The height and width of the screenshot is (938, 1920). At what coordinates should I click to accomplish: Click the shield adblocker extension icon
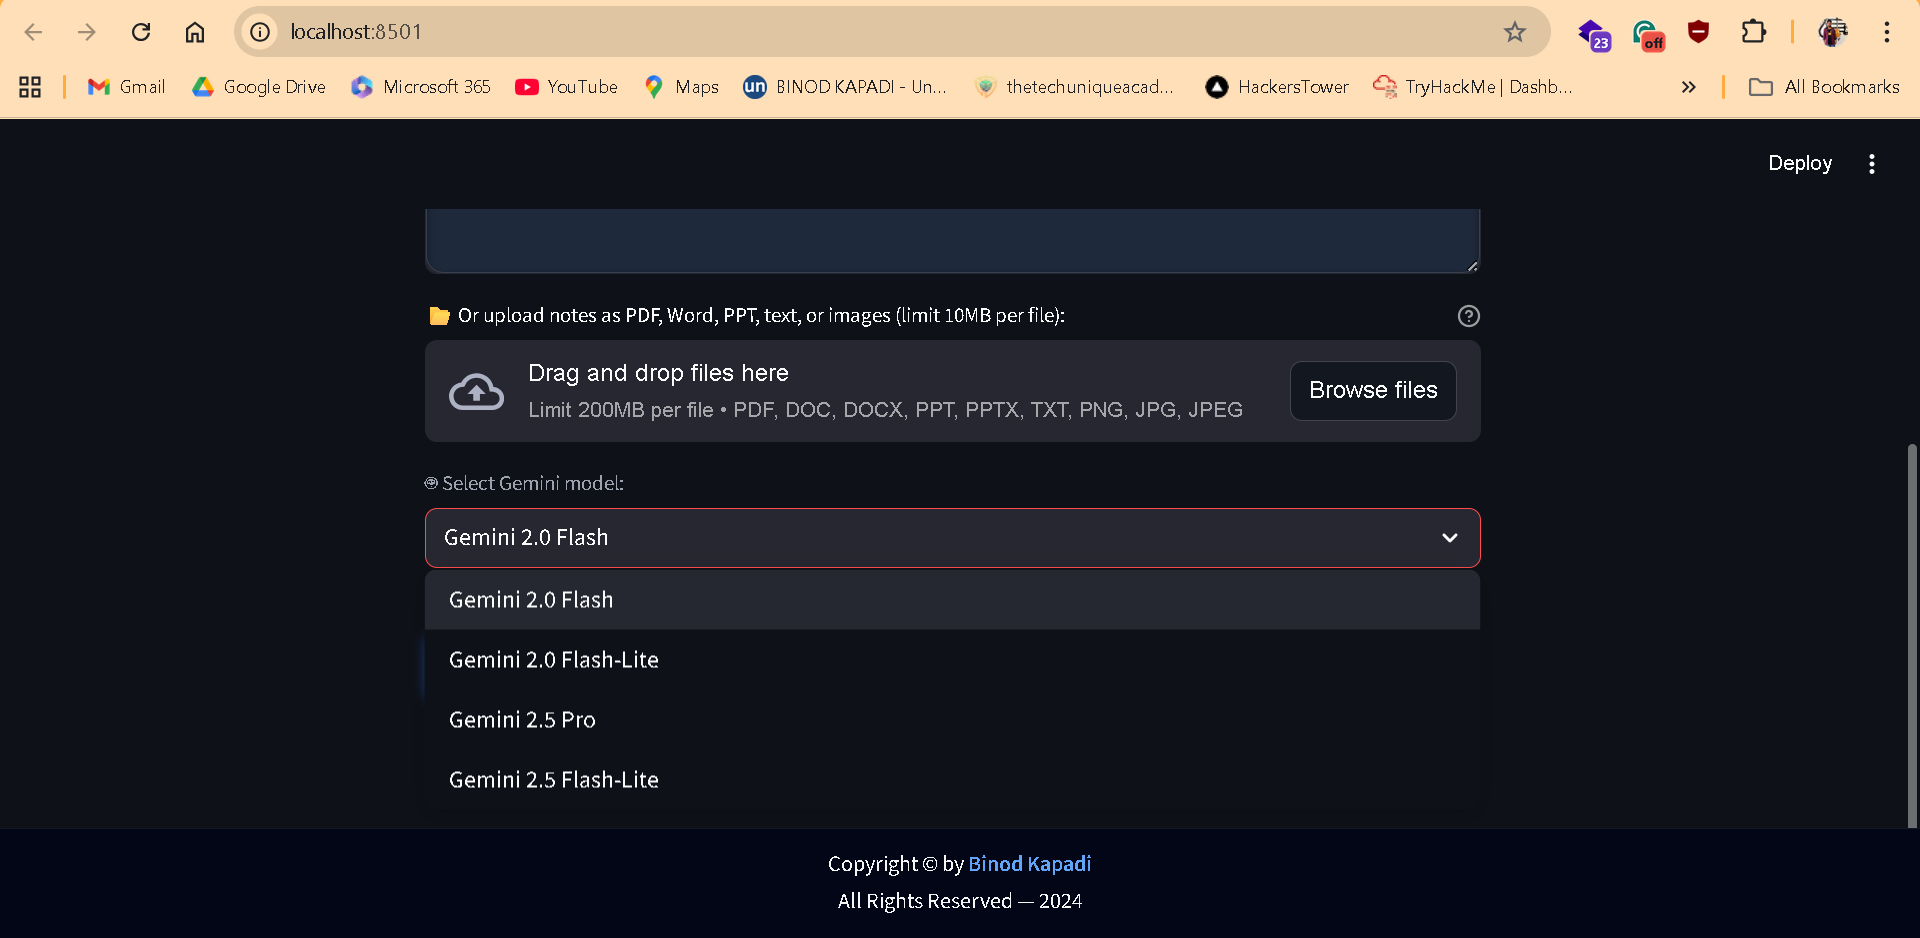click(x=1698, y=31)
